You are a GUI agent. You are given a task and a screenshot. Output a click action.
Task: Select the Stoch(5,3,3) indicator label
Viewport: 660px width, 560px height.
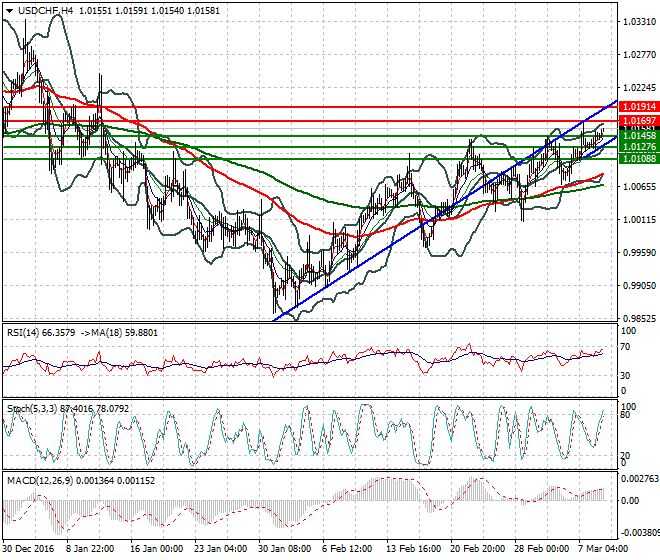pyautogui.click(x=32, y=408)
